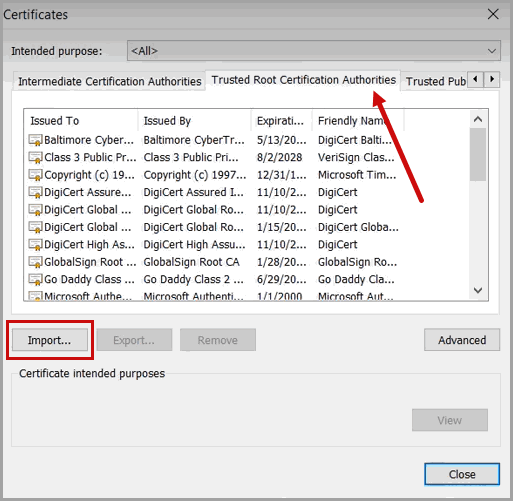
Task: Click 'Microsoft Tim...' friendly name
Action: (x=357, y=175)
